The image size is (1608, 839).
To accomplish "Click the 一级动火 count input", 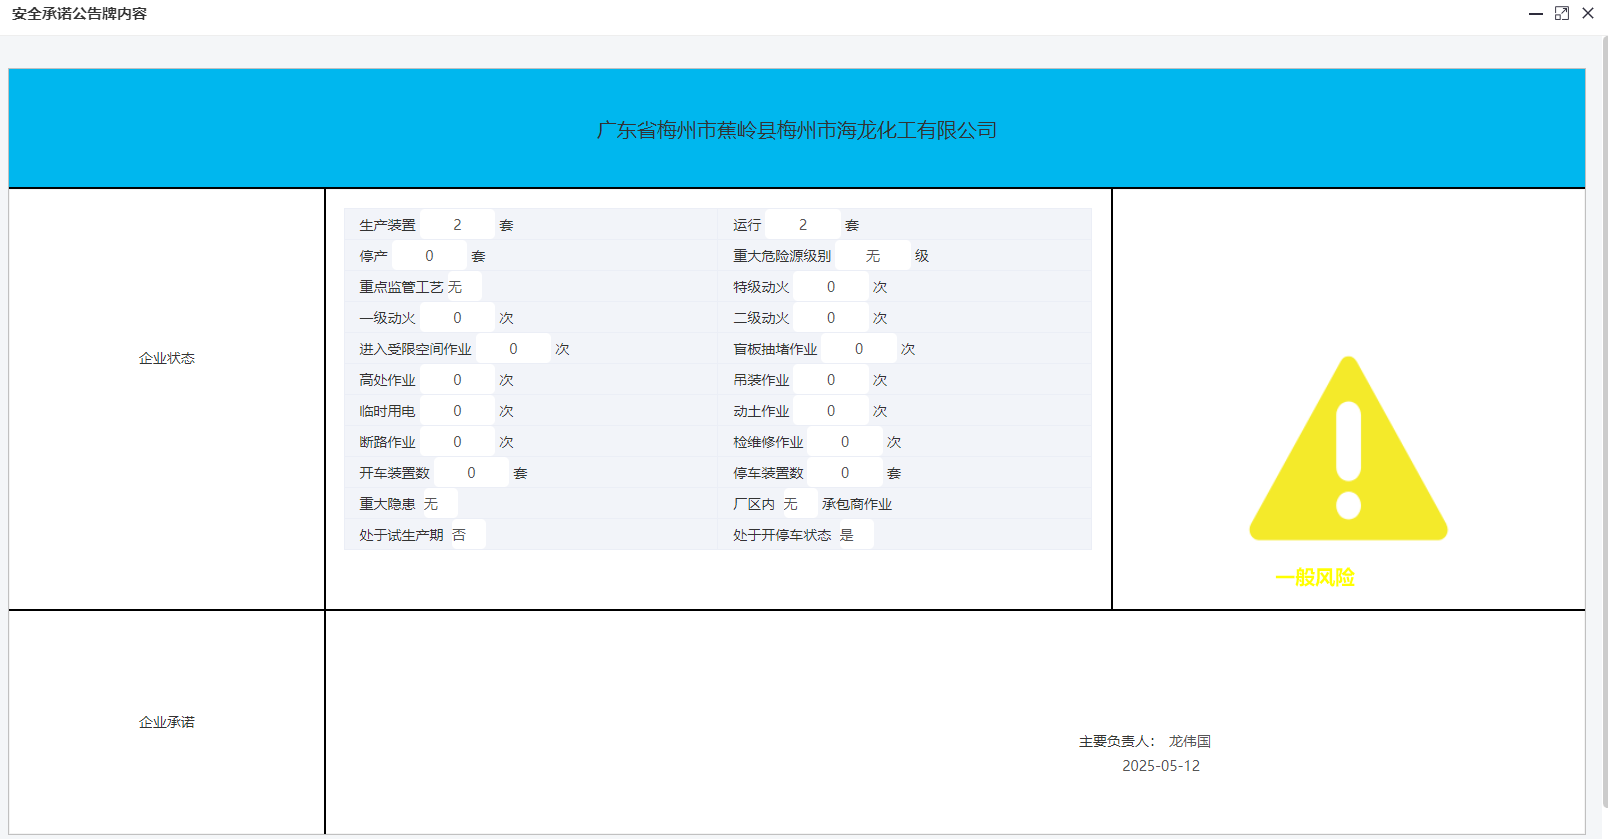I will 457,318.
